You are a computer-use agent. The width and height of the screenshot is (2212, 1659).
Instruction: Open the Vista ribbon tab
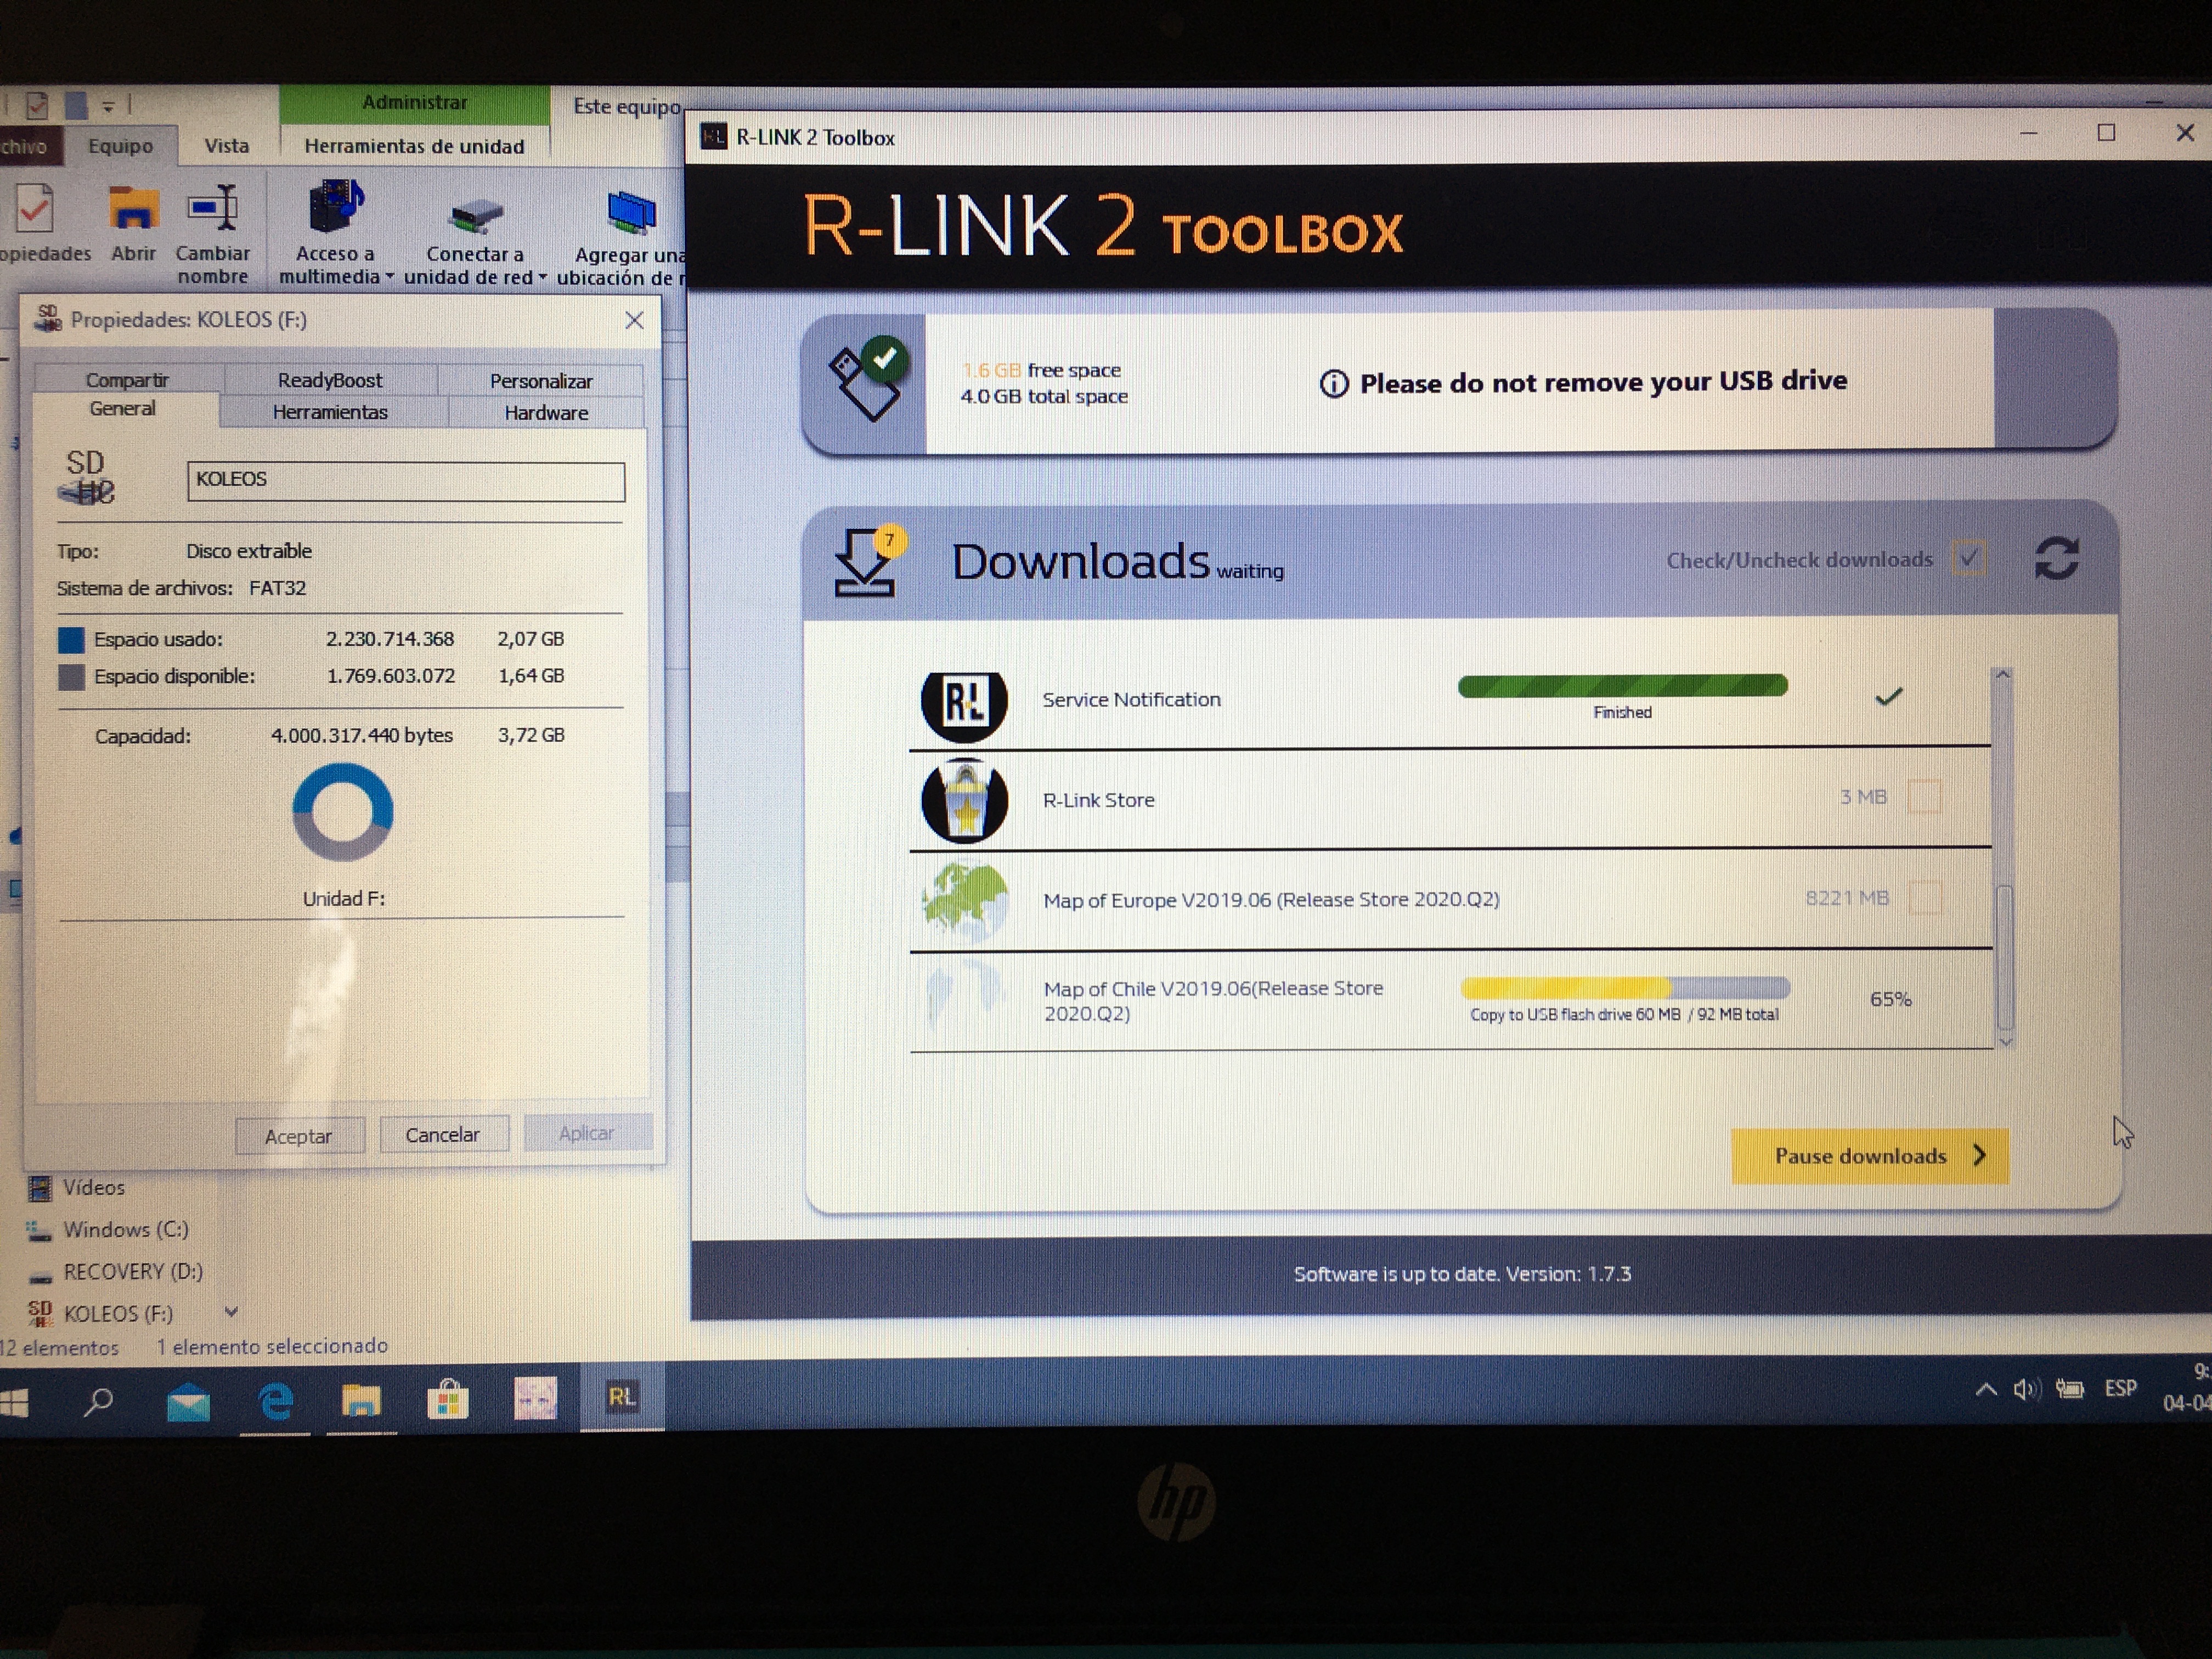tap(226, 146)
